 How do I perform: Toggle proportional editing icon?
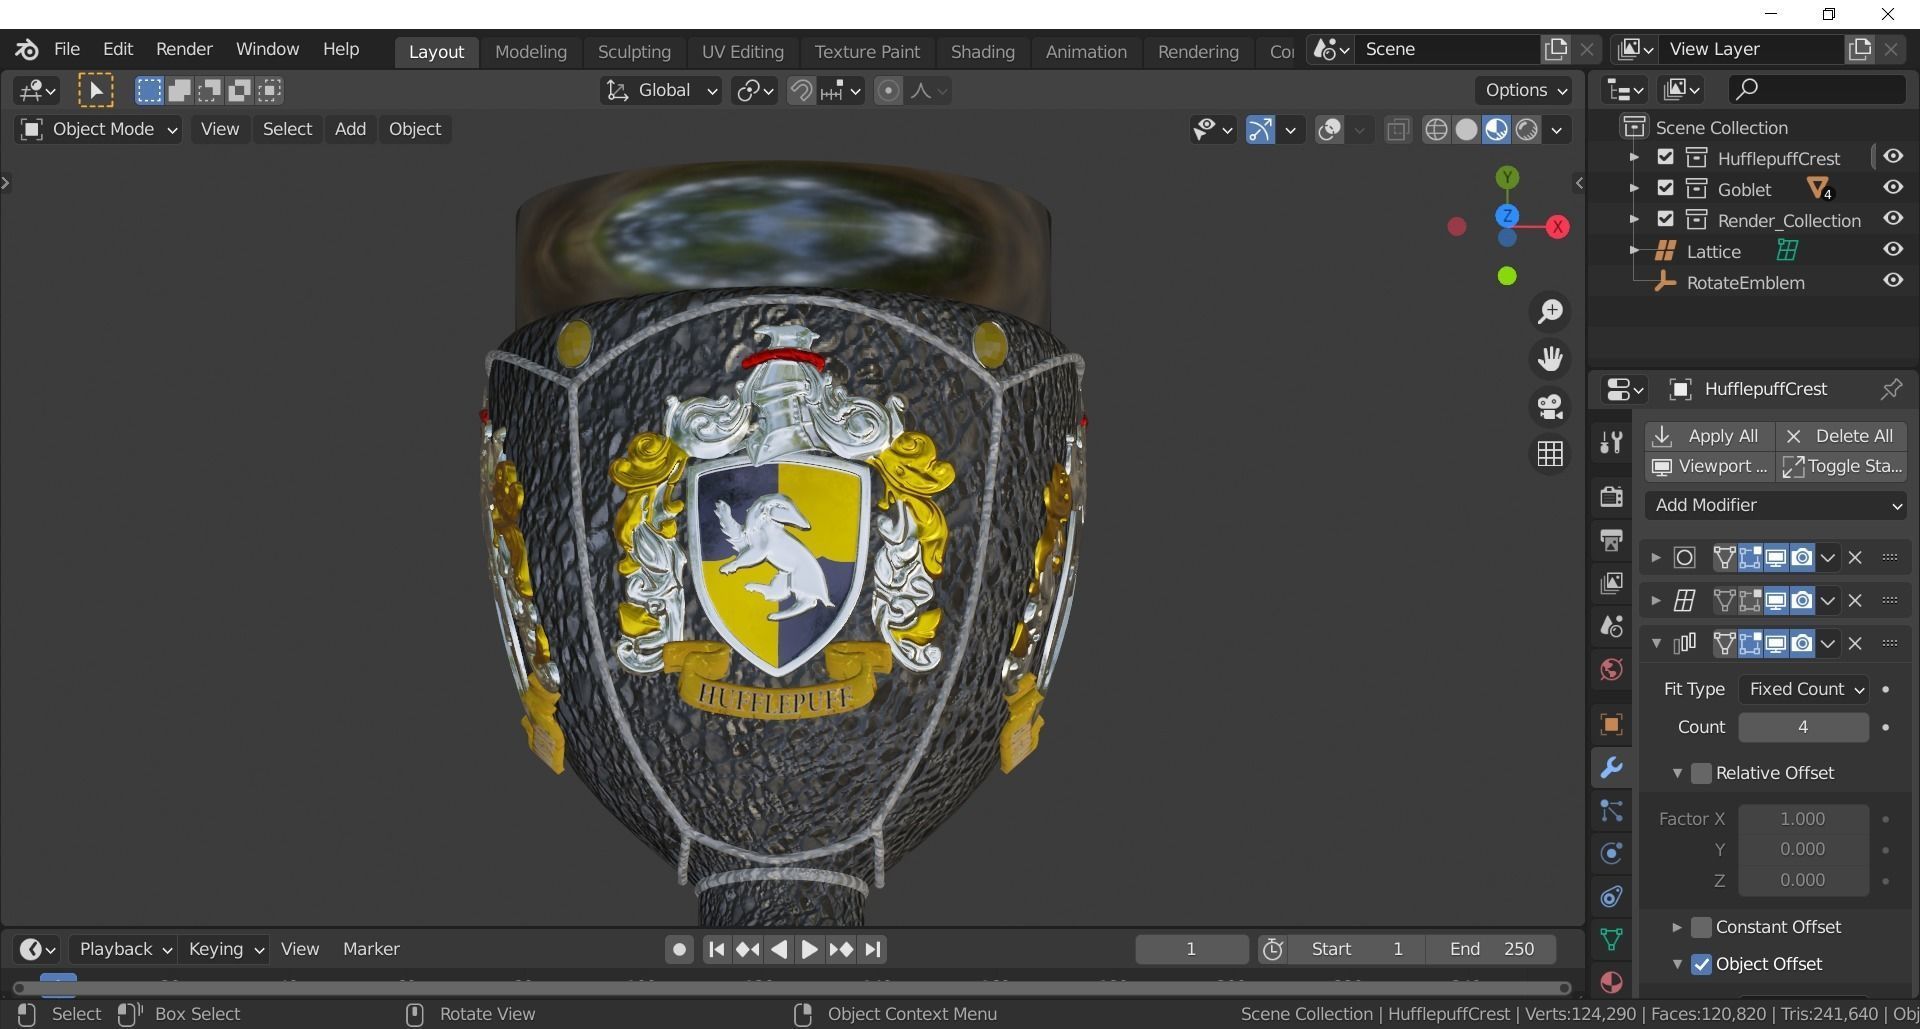(888, 91)
